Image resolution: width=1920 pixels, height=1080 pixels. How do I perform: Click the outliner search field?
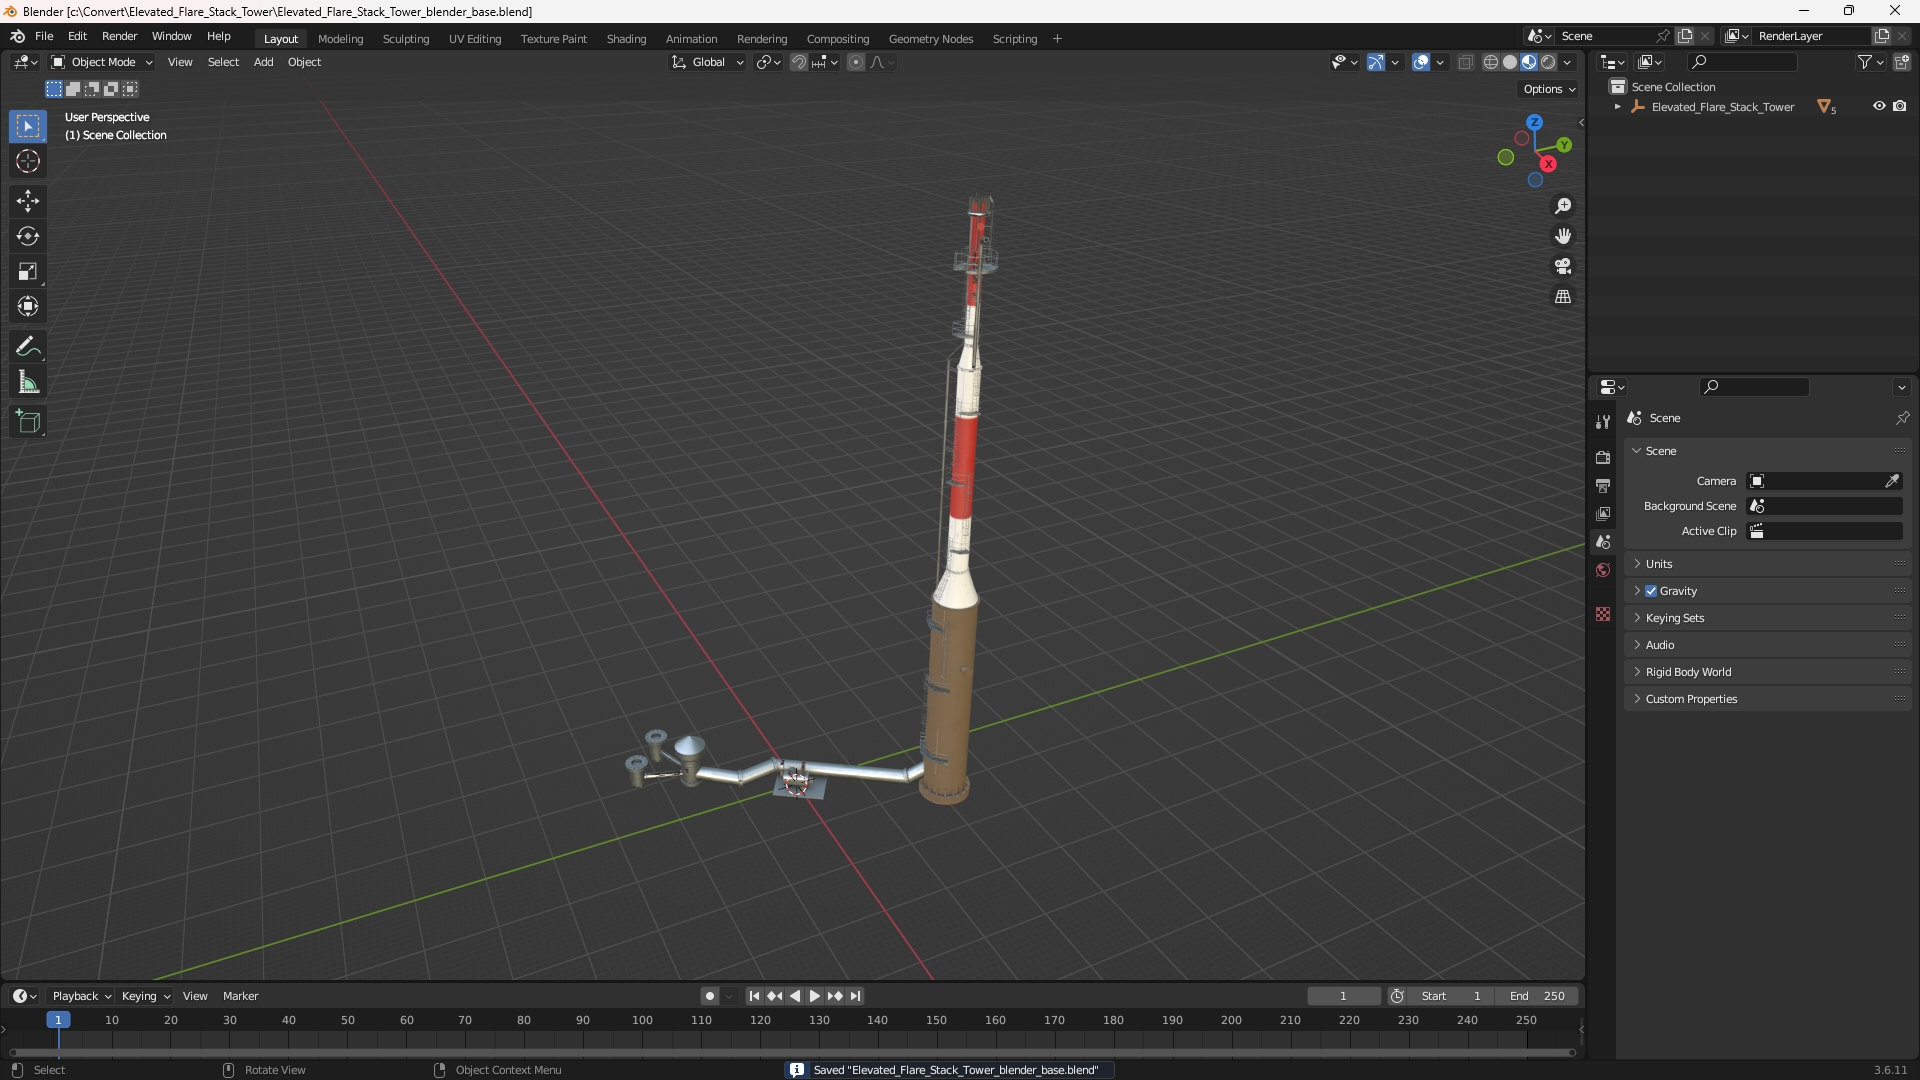pos(1742,62)
